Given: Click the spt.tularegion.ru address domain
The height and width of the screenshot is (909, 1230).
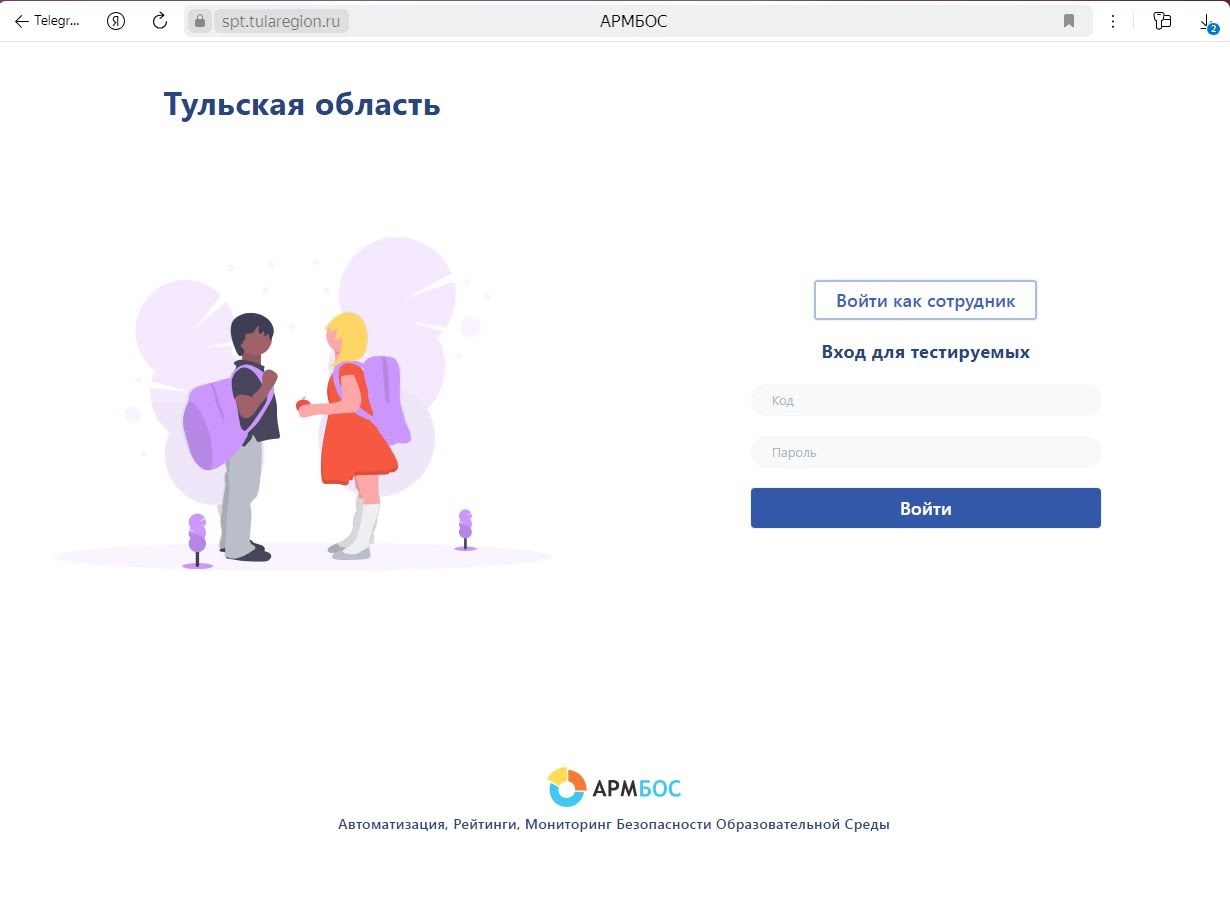Looking at the screenshot, I should pos(281,21).
